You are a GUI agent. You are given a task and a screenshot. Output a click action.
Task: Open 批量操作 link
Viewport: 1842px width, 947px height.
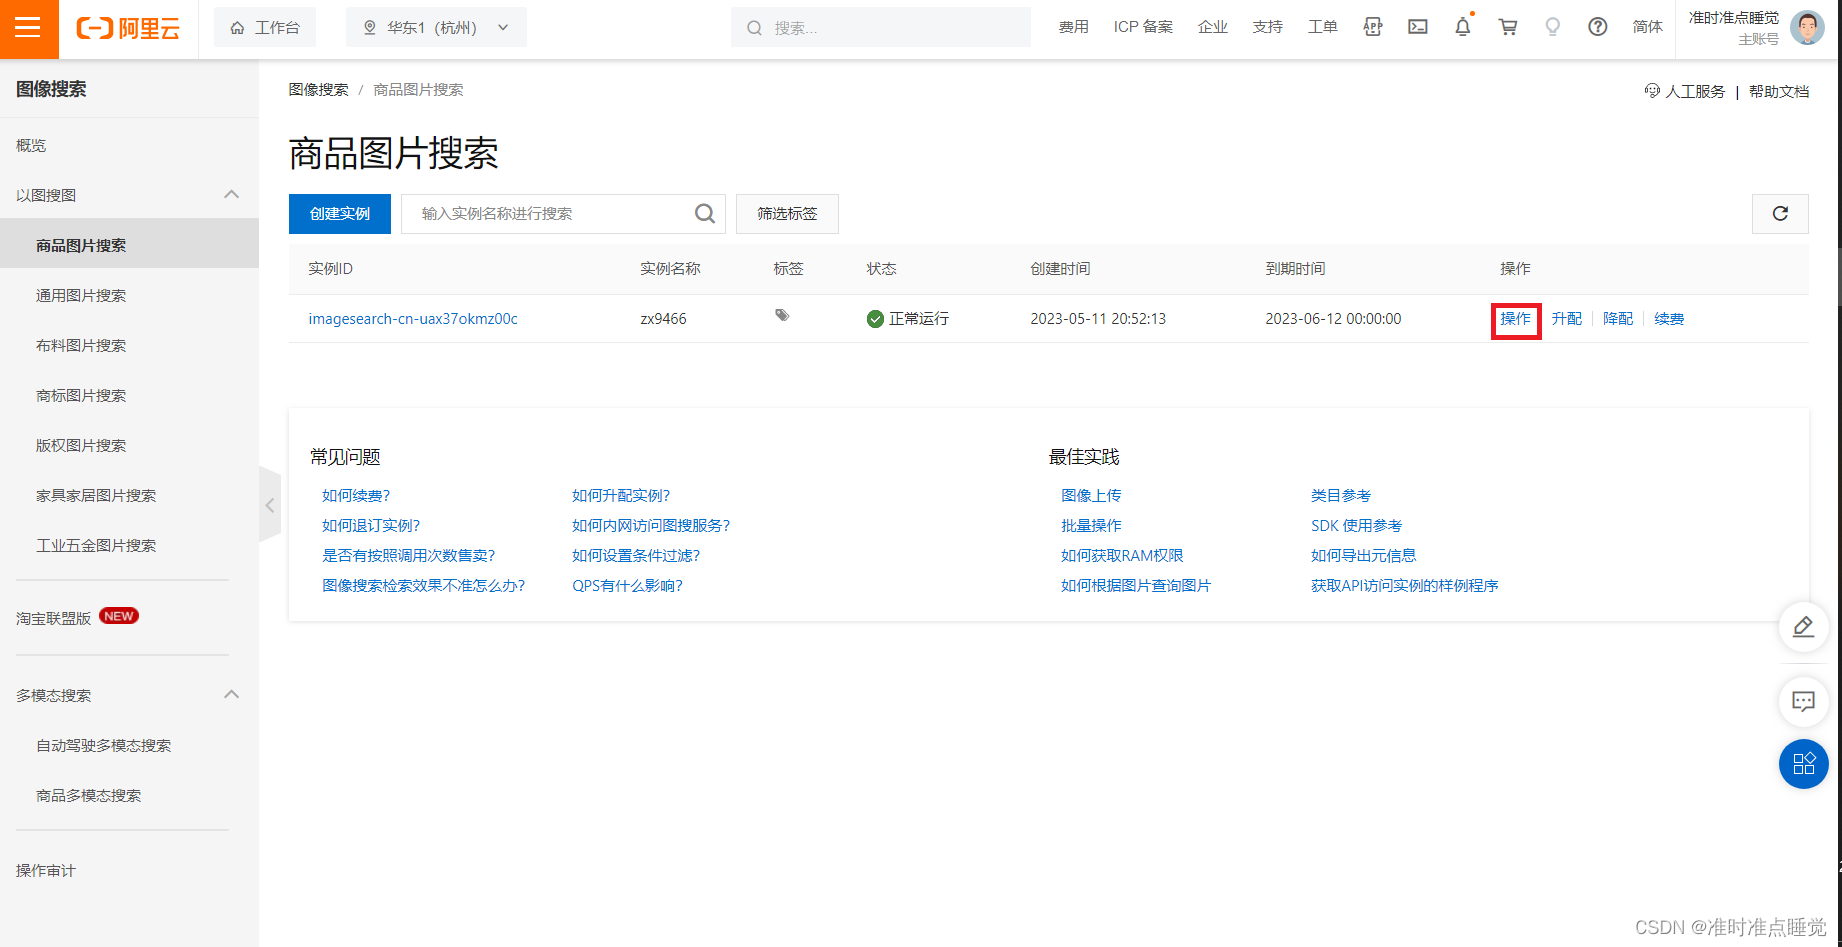pos(1091,525)
